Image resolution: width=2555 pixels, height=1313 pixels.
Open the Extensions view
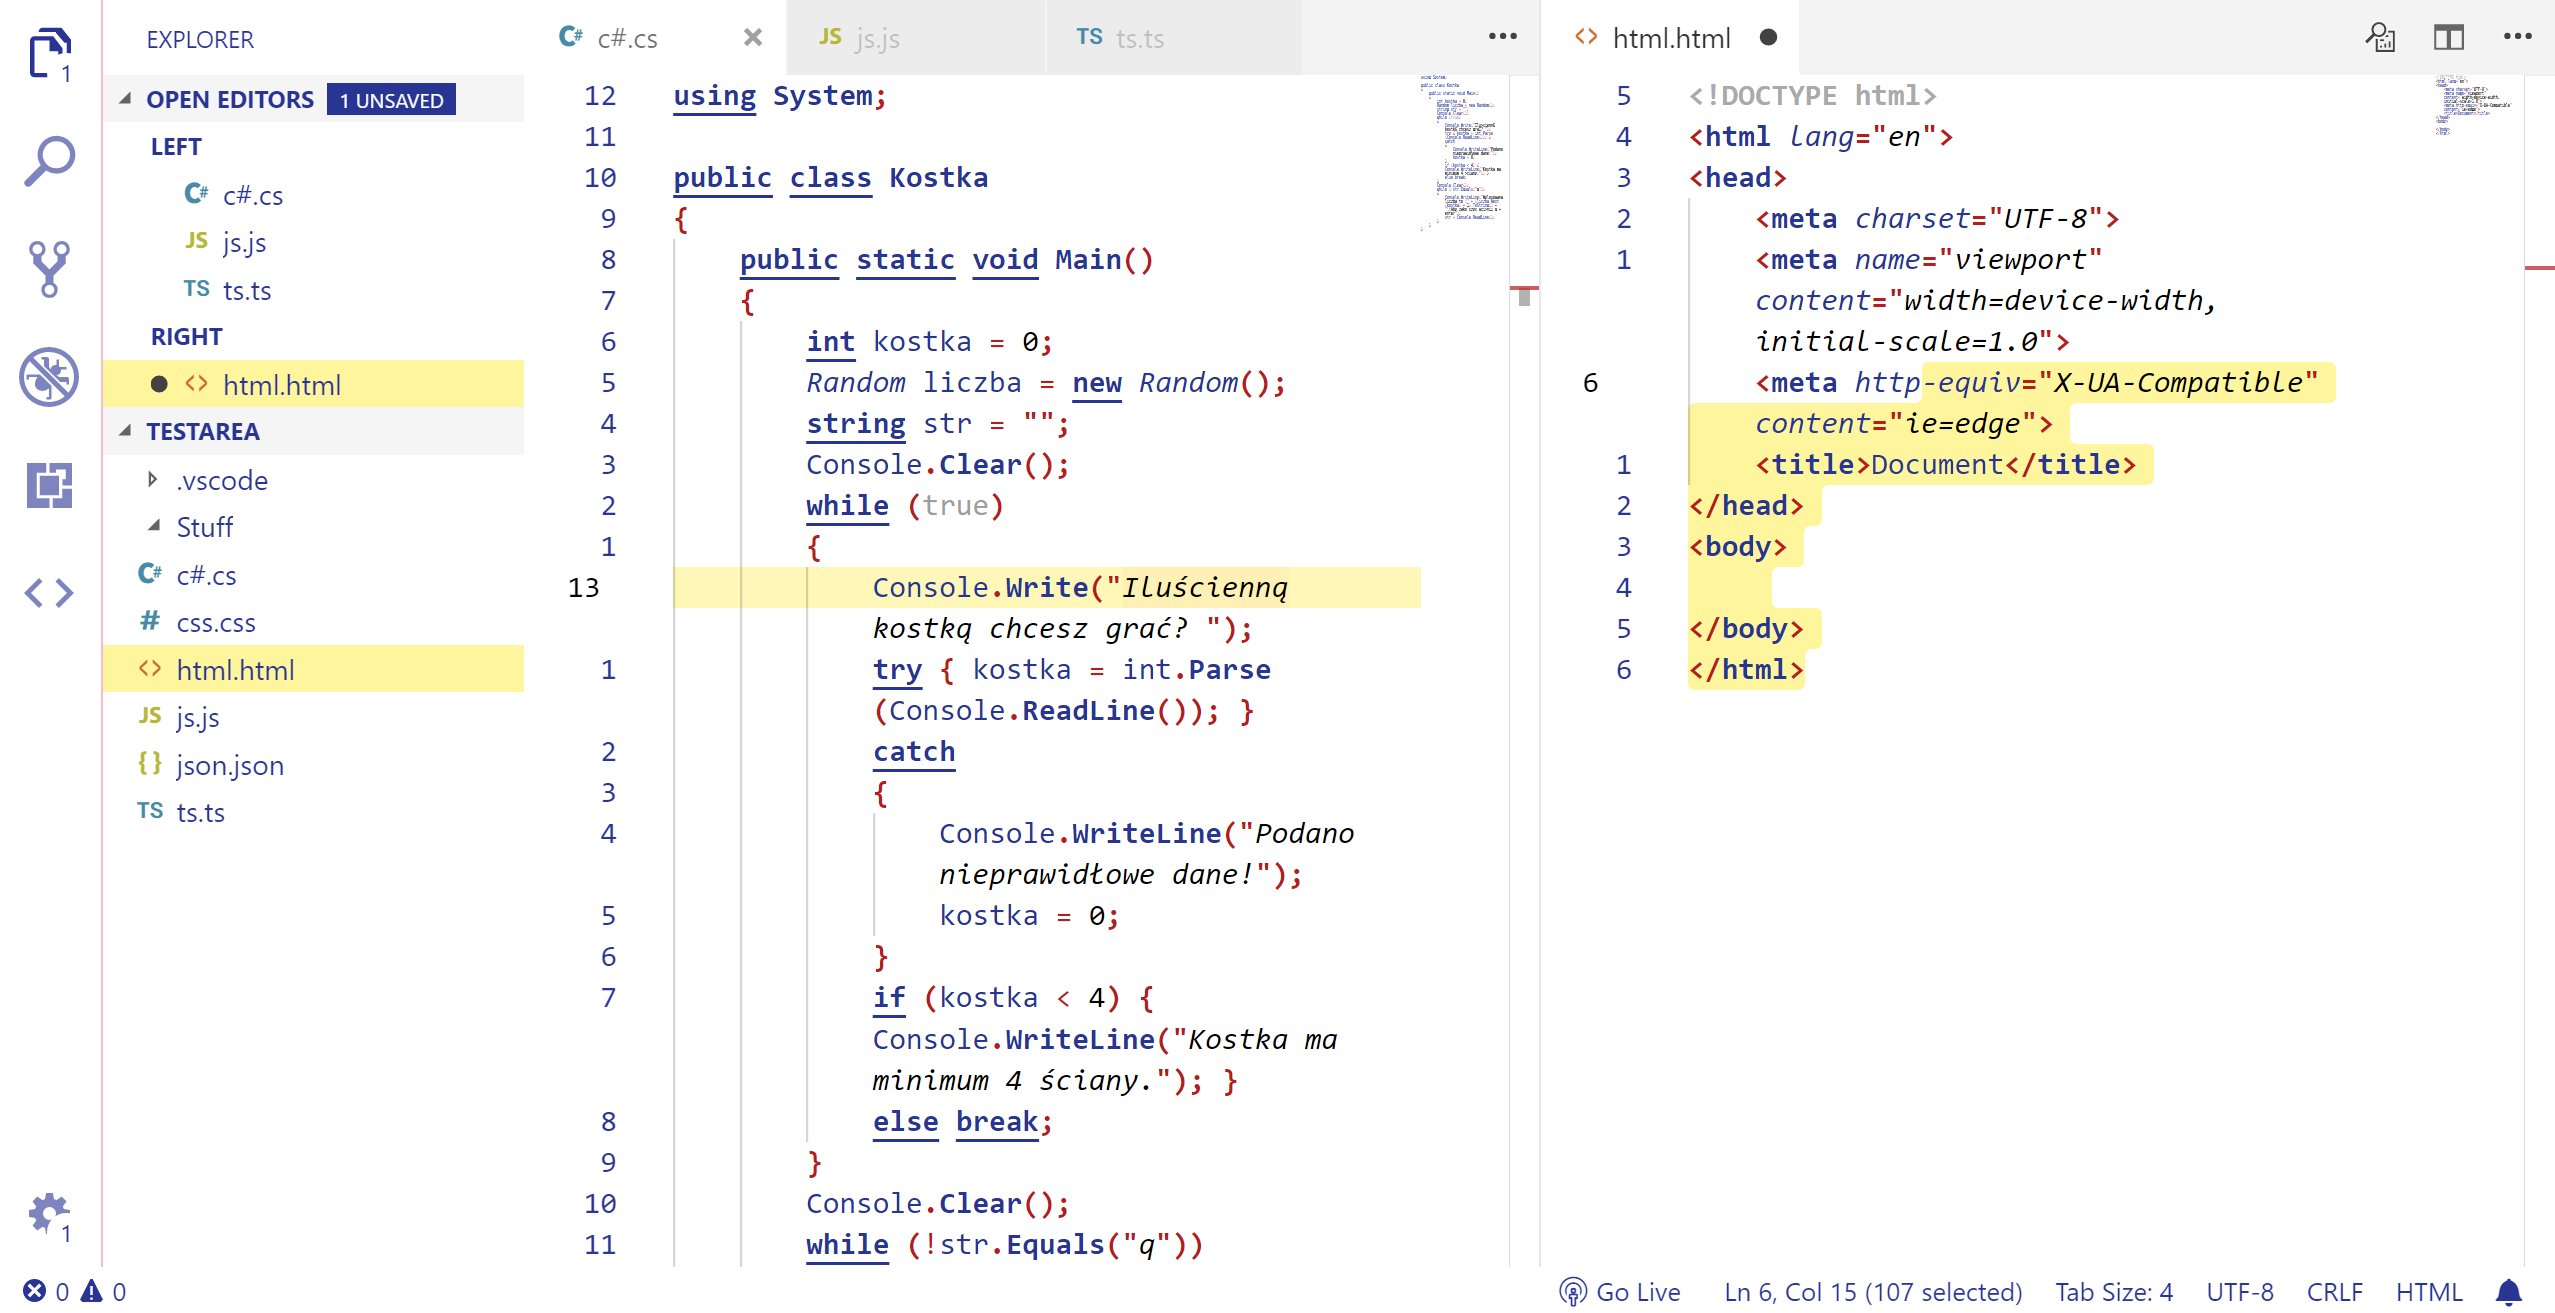(49, 485)
